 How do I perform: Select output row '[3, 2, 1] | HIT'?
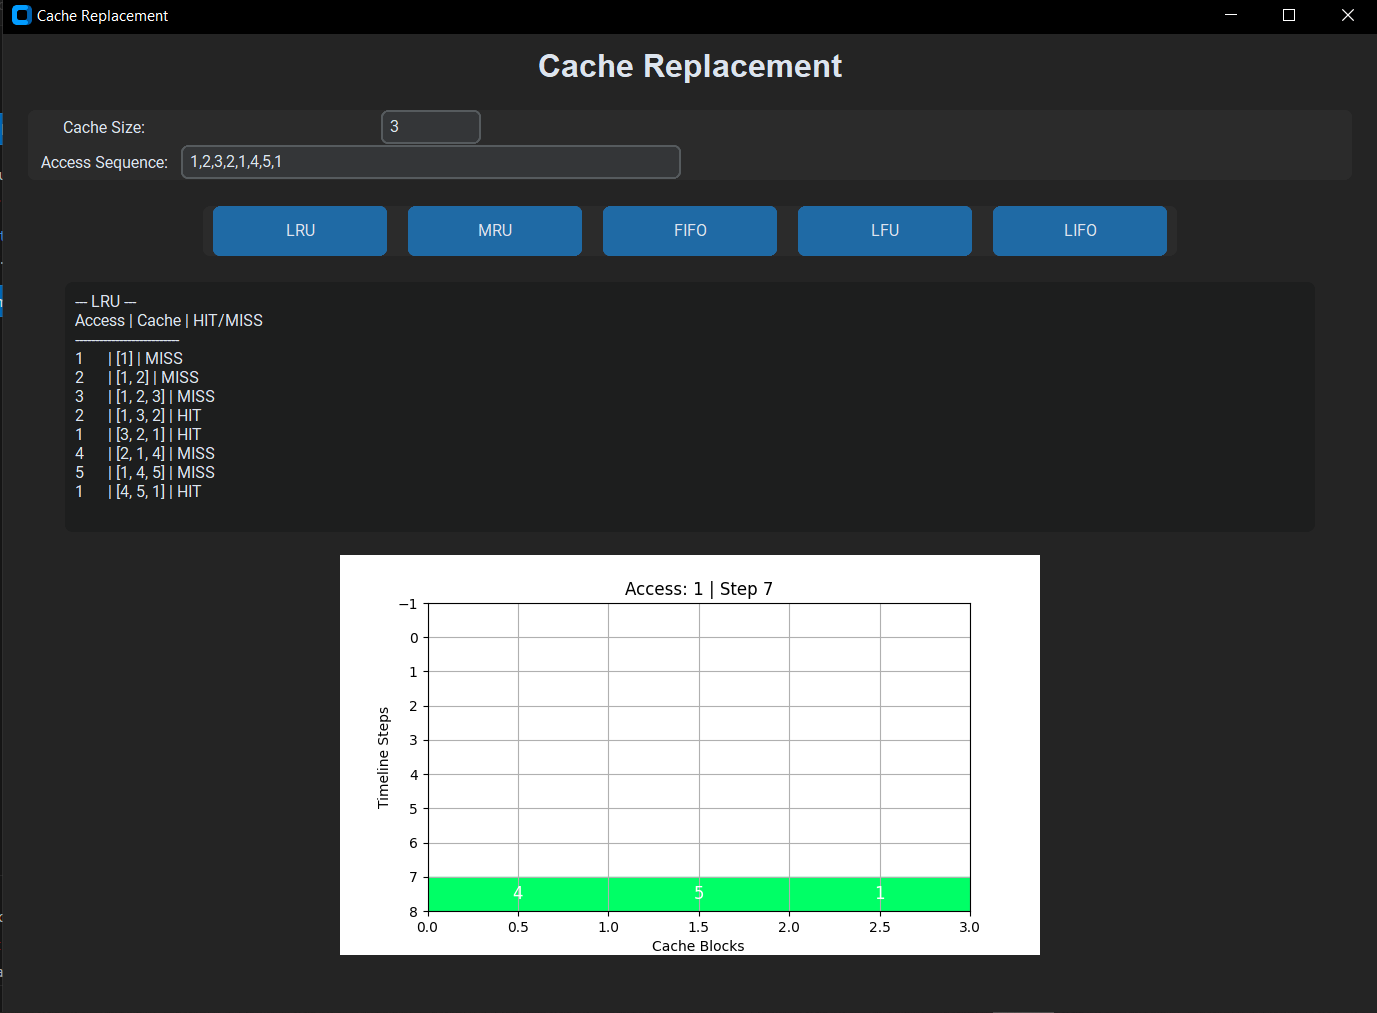pos(138,434)
